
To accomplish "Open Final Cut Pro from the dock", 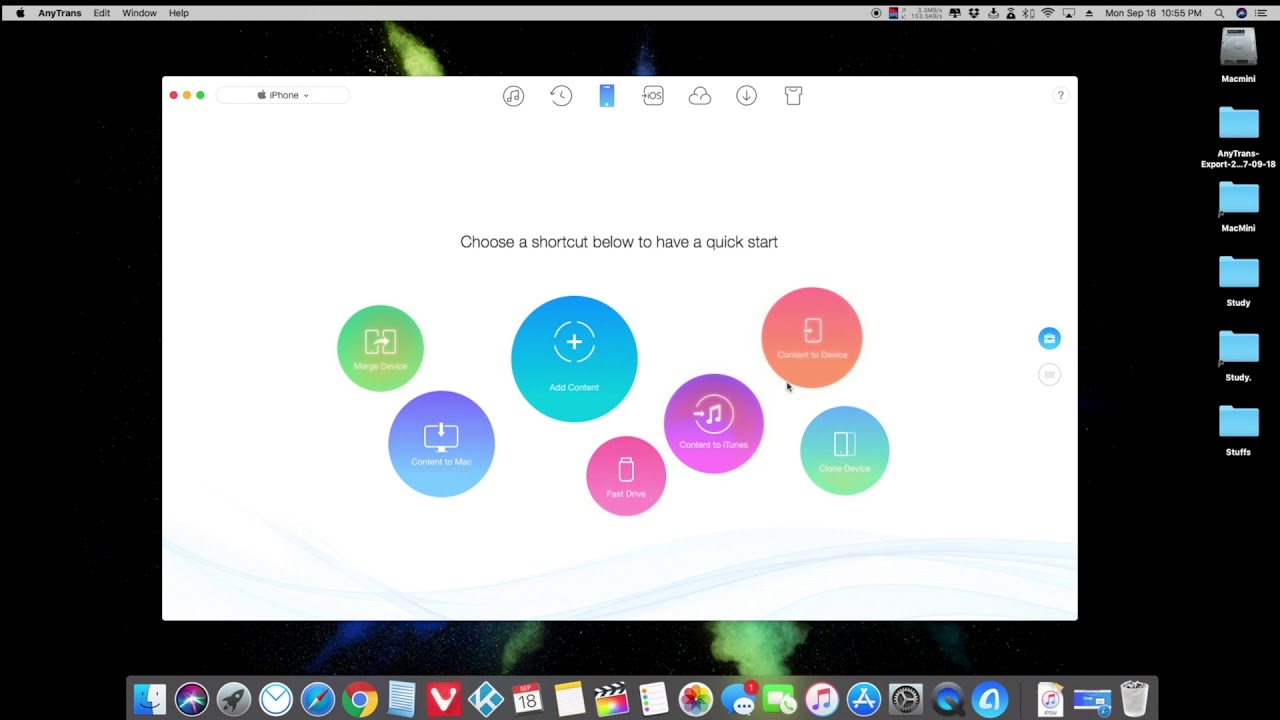I will click(611, 699).
